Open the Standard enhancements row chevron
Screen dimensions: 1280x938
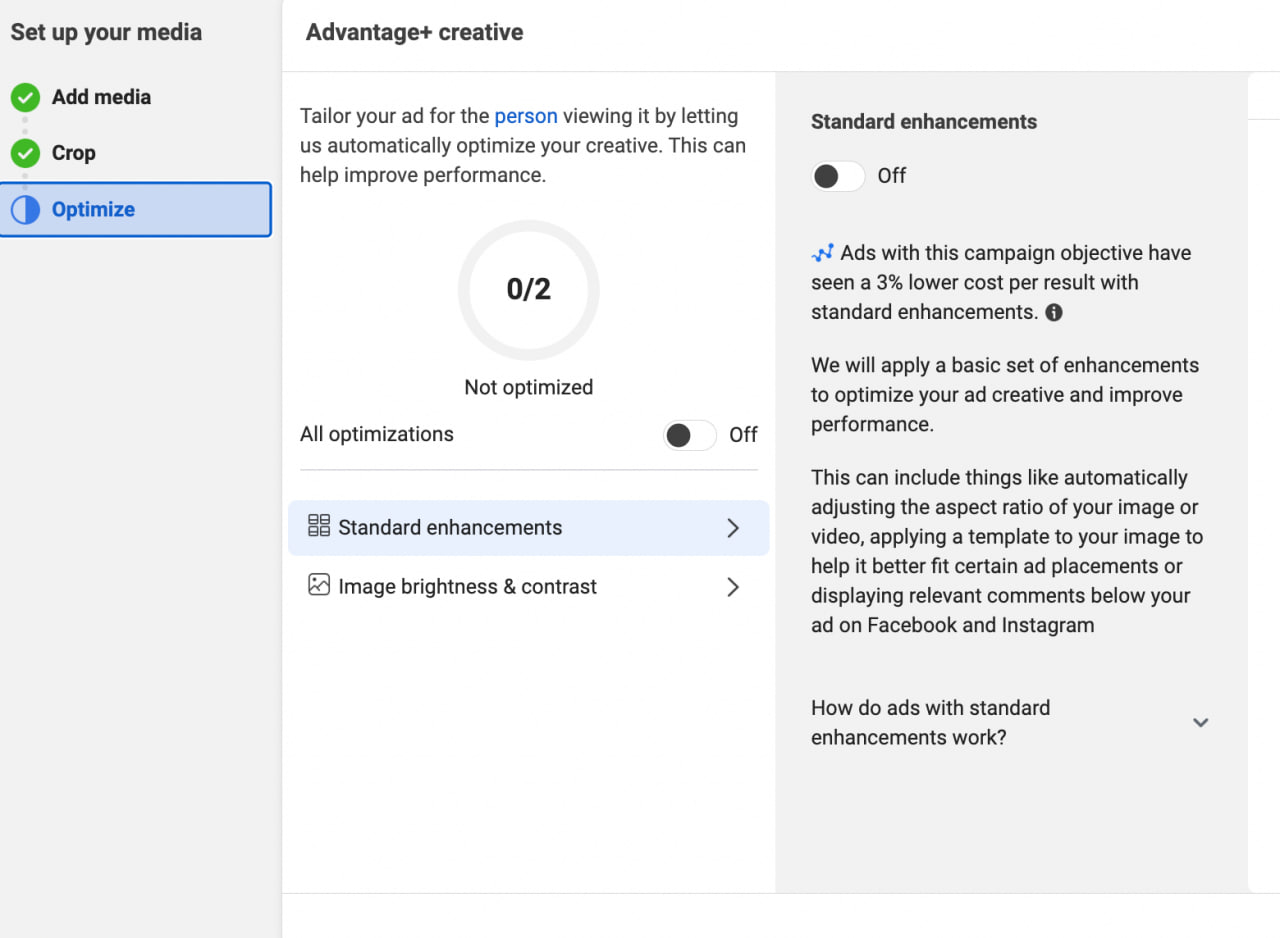[x=733, y=528]
